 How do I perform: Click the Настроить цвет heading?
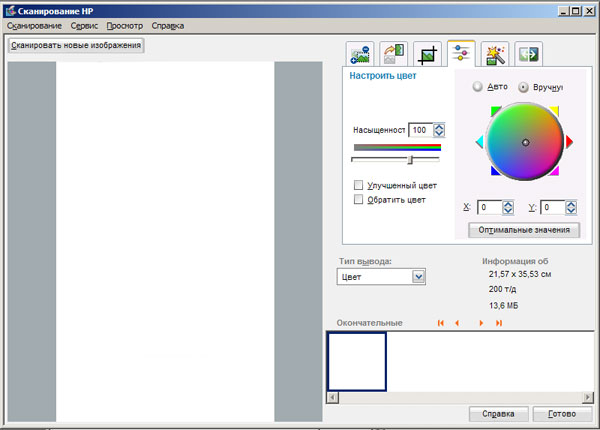[x=383, y=76]
